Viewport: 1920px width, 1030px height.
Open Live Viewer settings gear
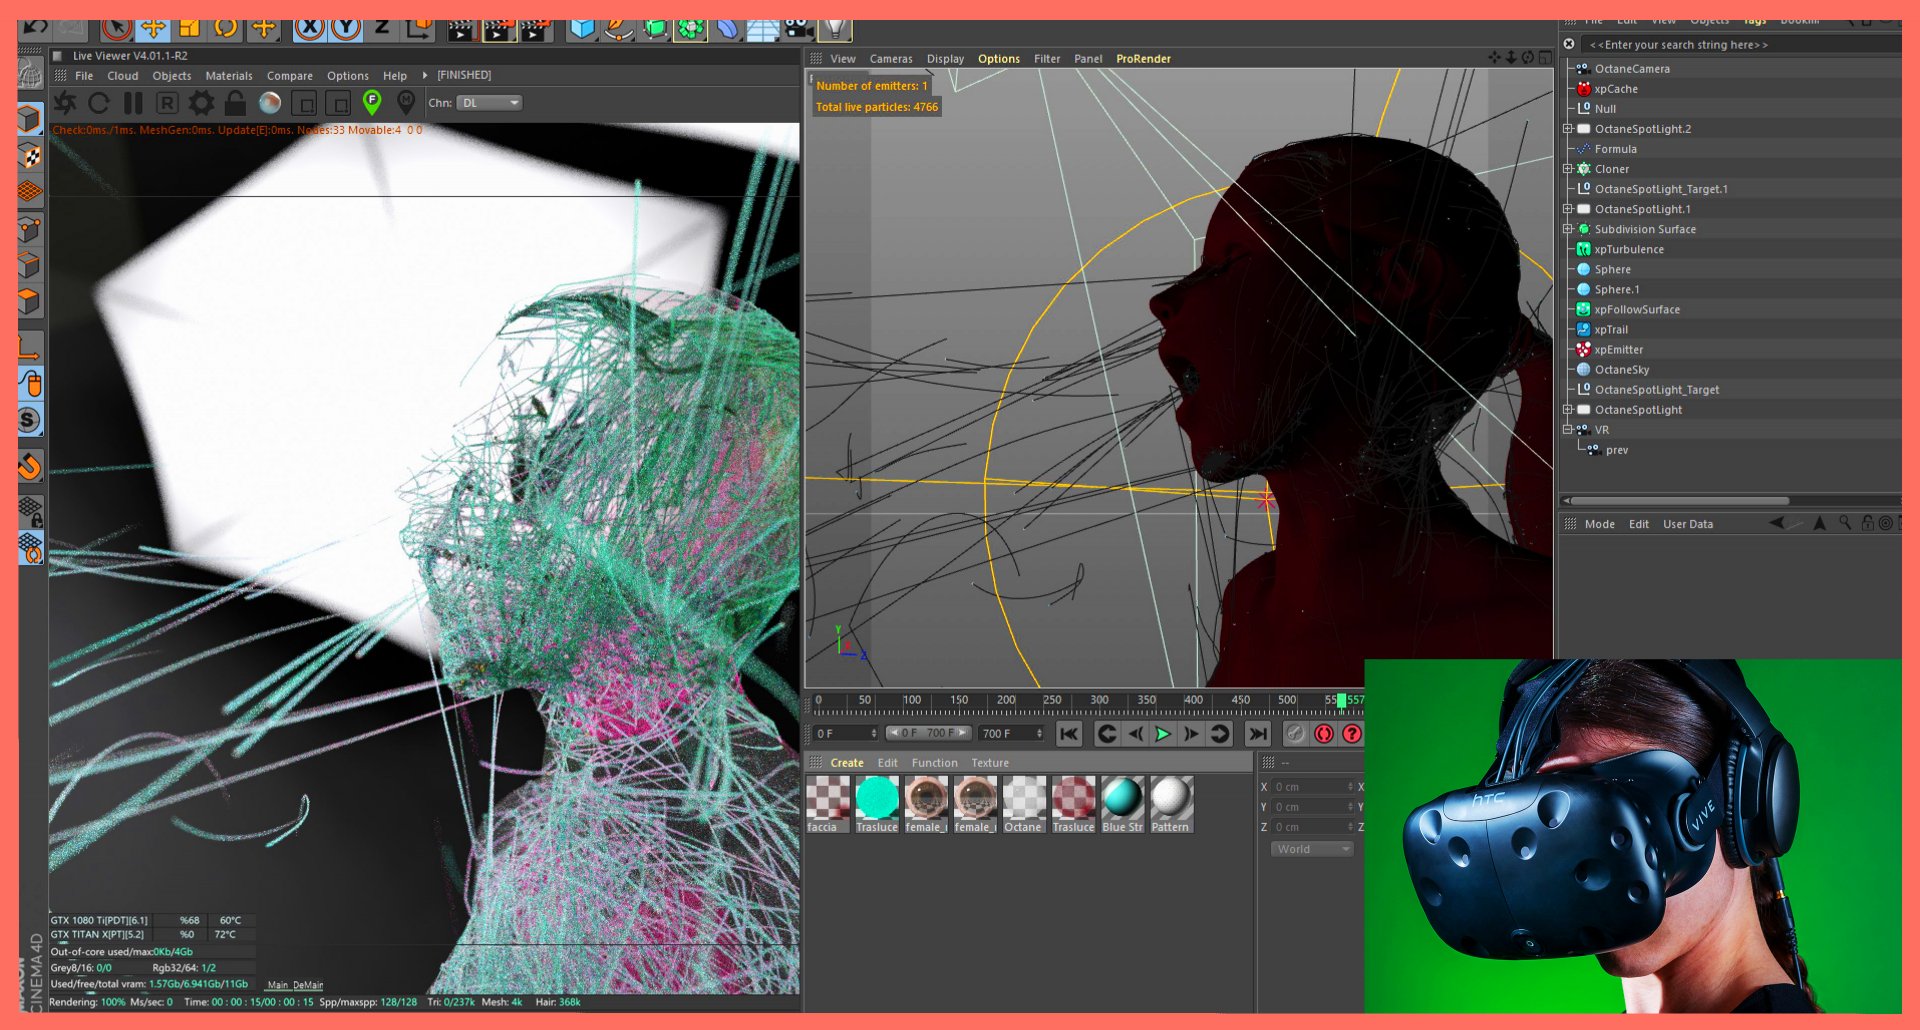[x=201, y=103]
